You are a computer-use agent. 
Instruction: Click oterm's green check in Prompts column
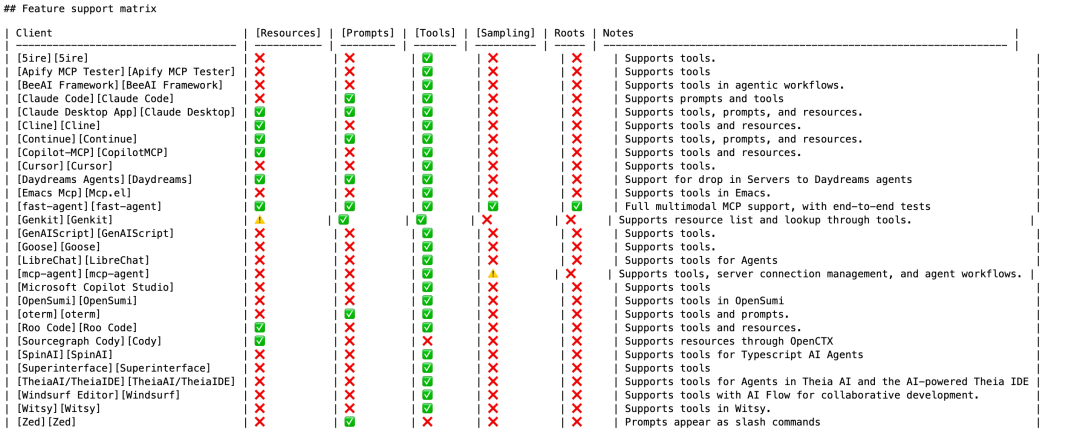click(x=350, y=314)
